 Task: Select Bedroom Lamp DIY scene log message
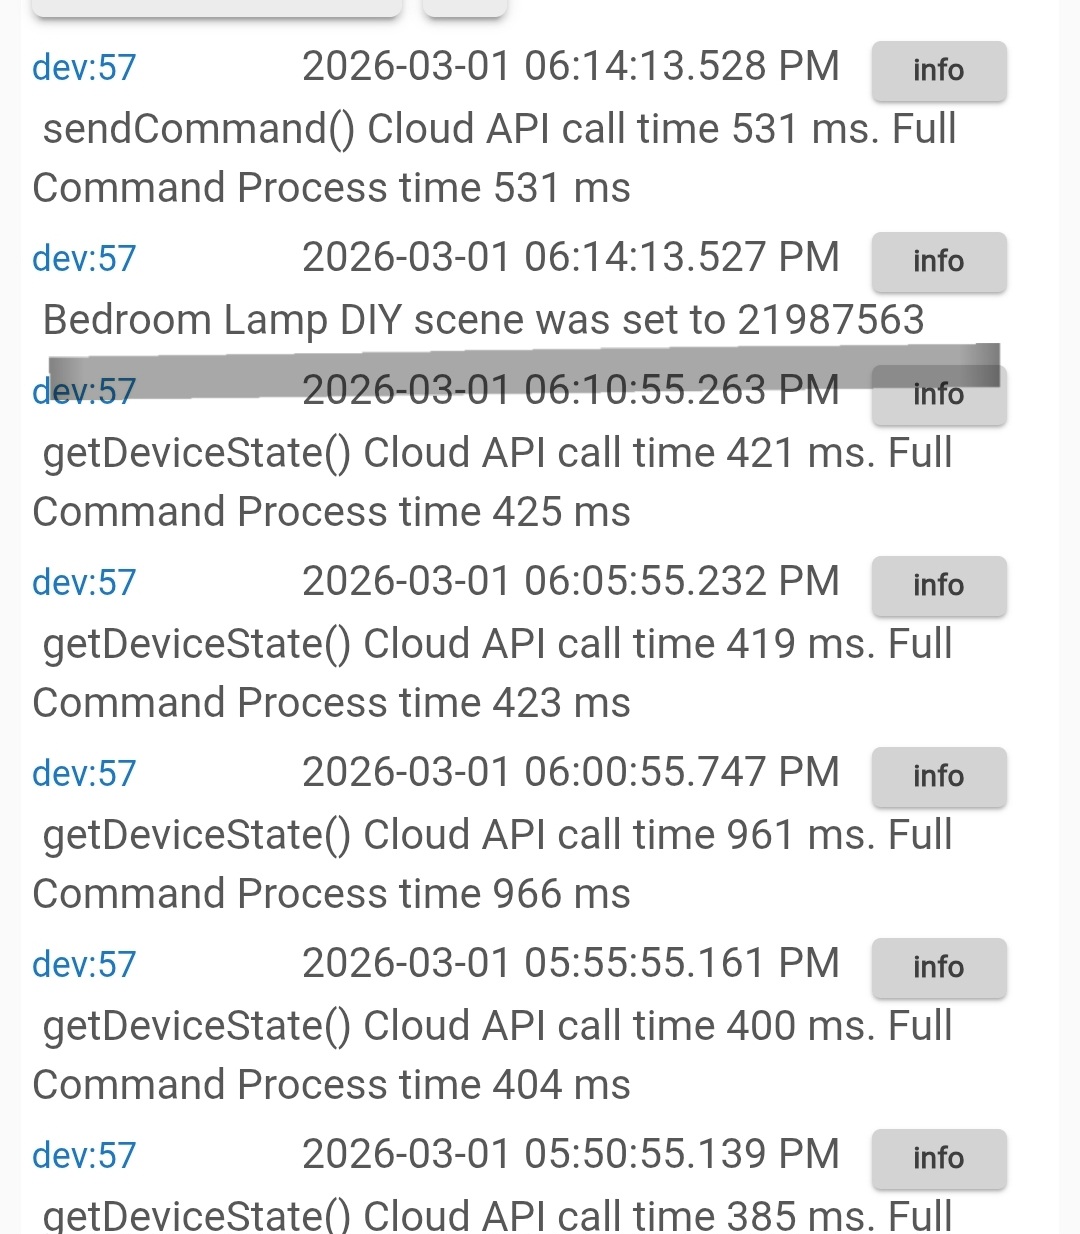click(483, 320)
